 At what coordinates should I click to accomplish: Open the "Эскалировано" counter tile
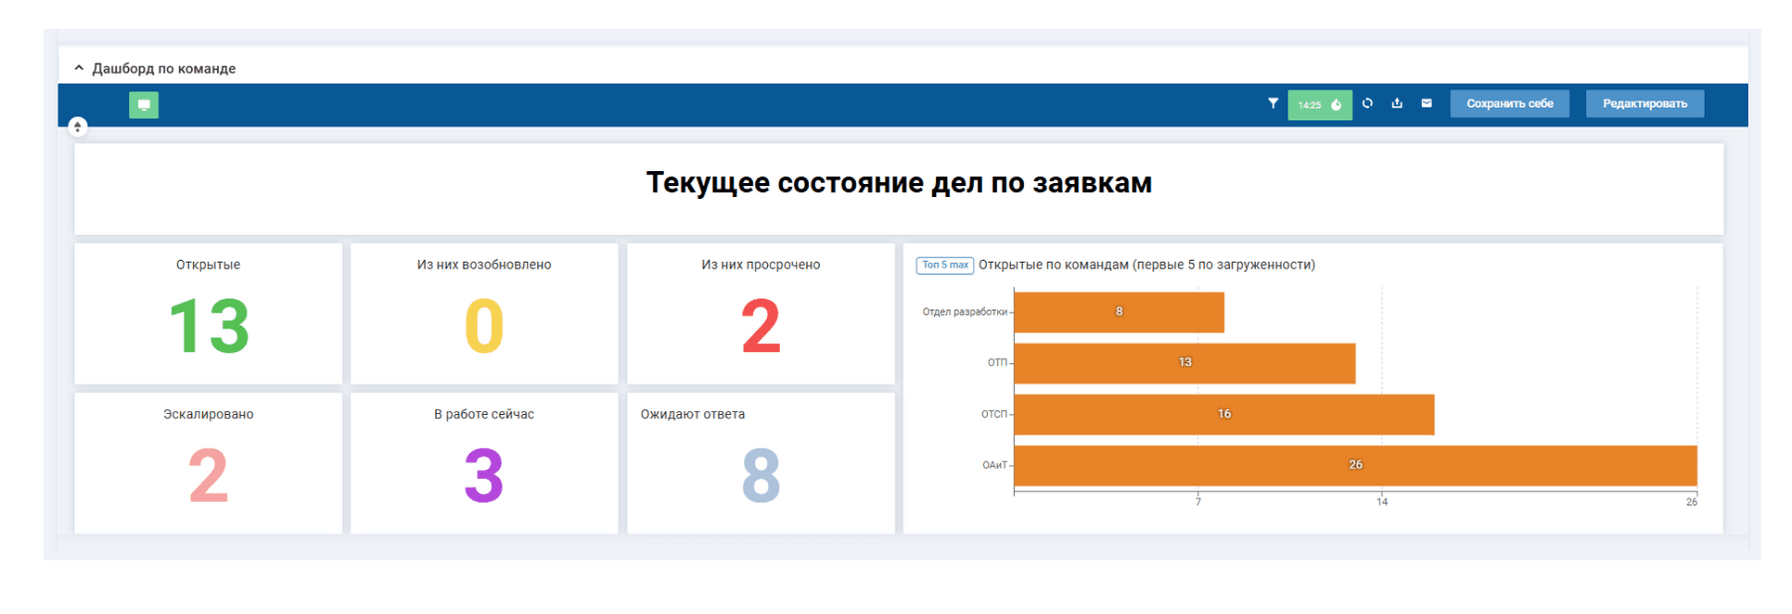click(208, 463)
